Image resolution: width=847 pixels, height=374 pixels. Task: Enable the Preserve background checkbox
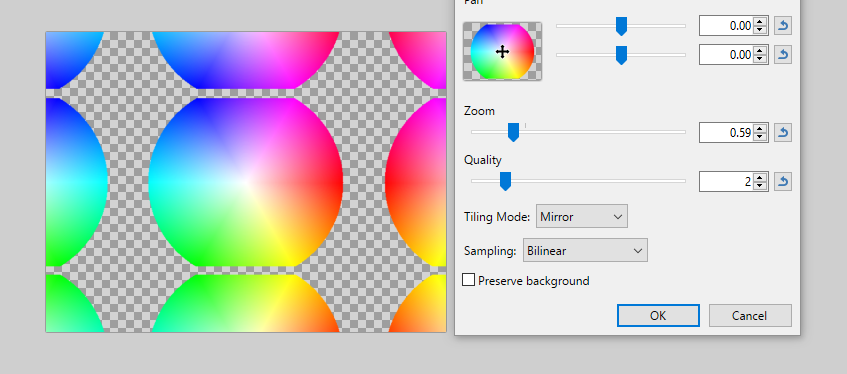click(x=469, y=280)
